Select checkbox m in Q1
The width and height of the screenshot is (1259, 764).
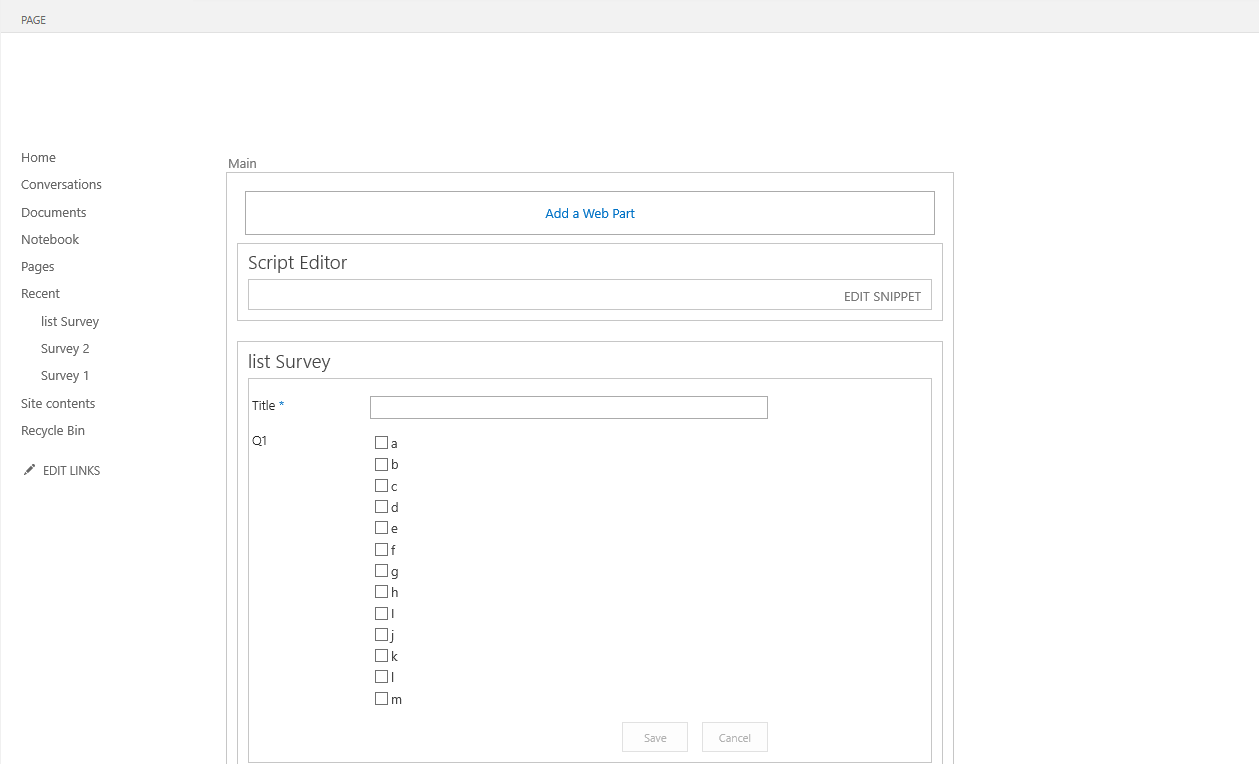[381, 699]
